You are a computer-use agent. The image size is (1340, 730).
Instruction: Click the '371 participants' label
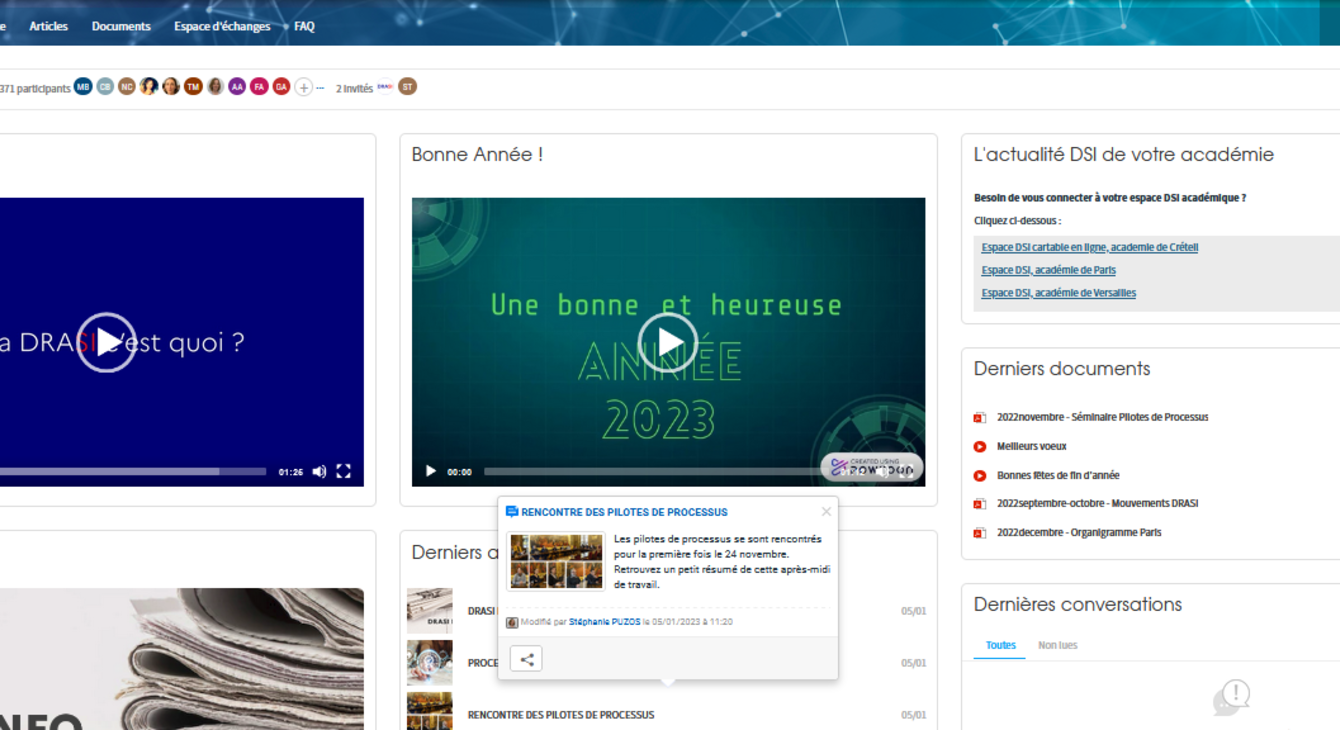coord(35,89)
